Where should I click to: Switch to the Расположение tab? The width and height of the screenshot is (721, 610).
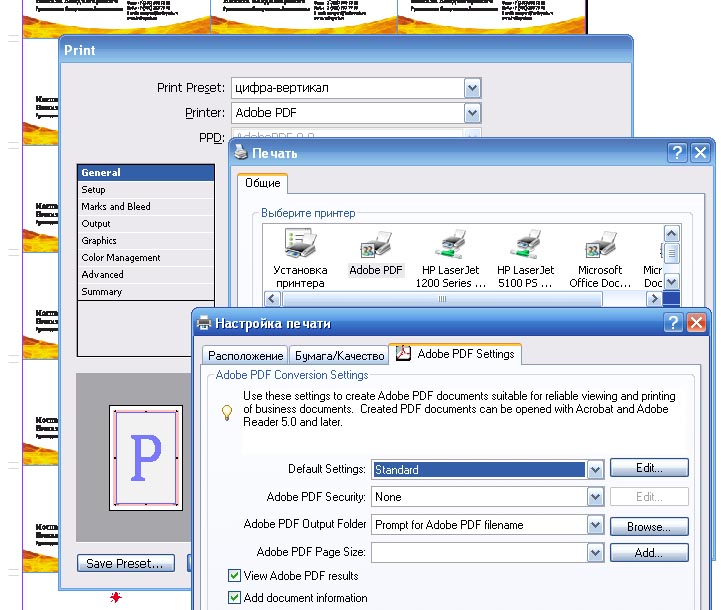click(x=245, y=356)
